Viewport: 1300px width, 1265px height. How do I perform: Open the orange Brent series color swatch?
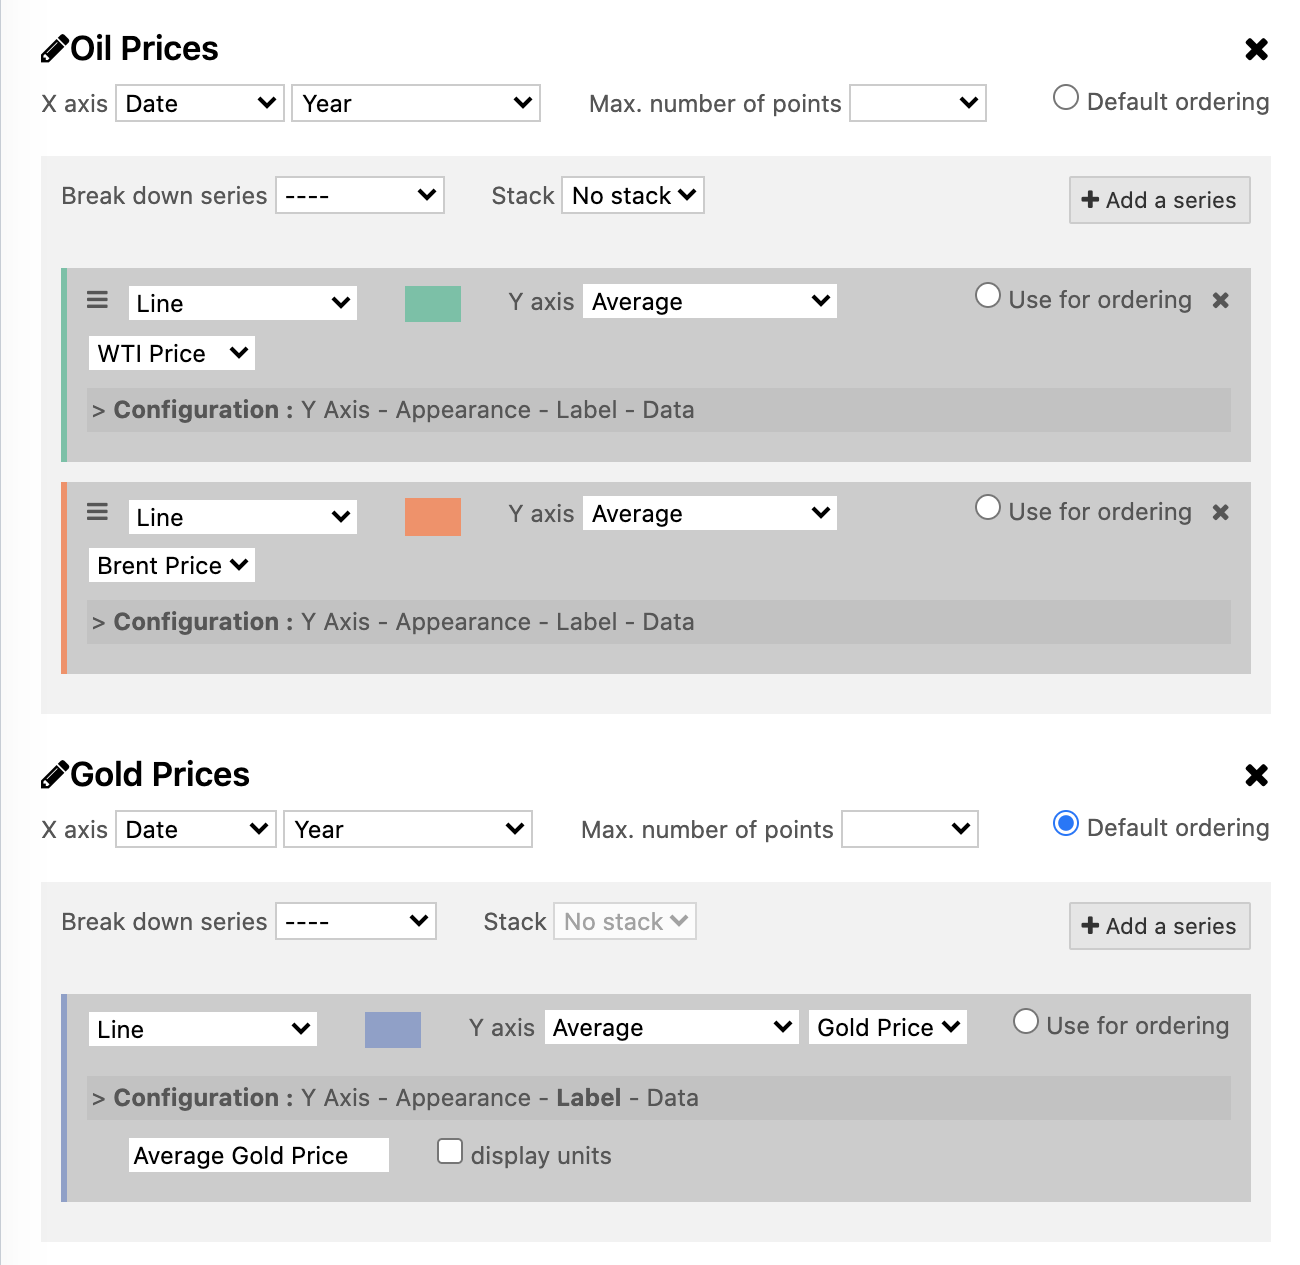tap(433, 517)
